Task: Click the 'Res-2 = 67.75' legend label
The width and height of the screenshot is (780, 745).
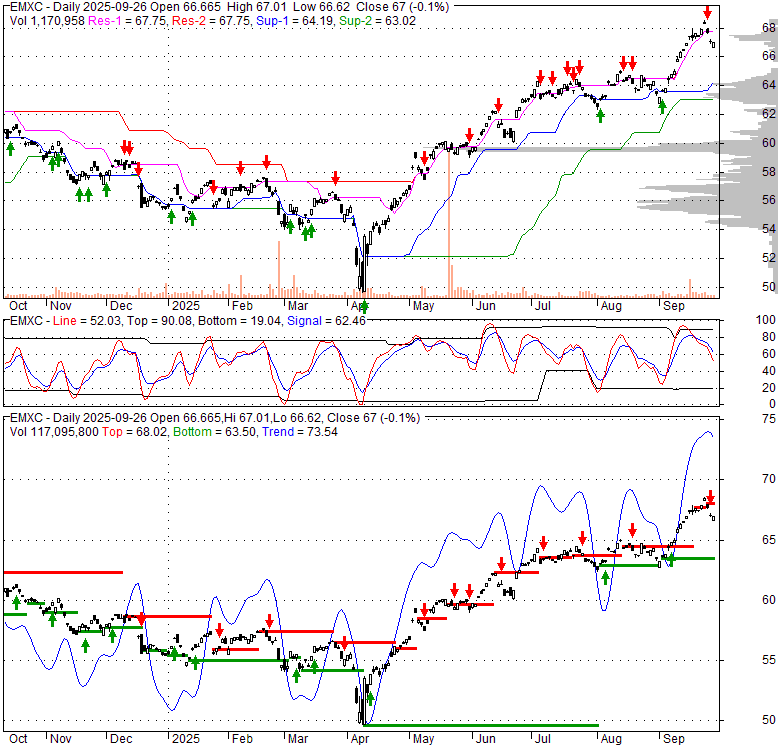Action: coord(211,21)
